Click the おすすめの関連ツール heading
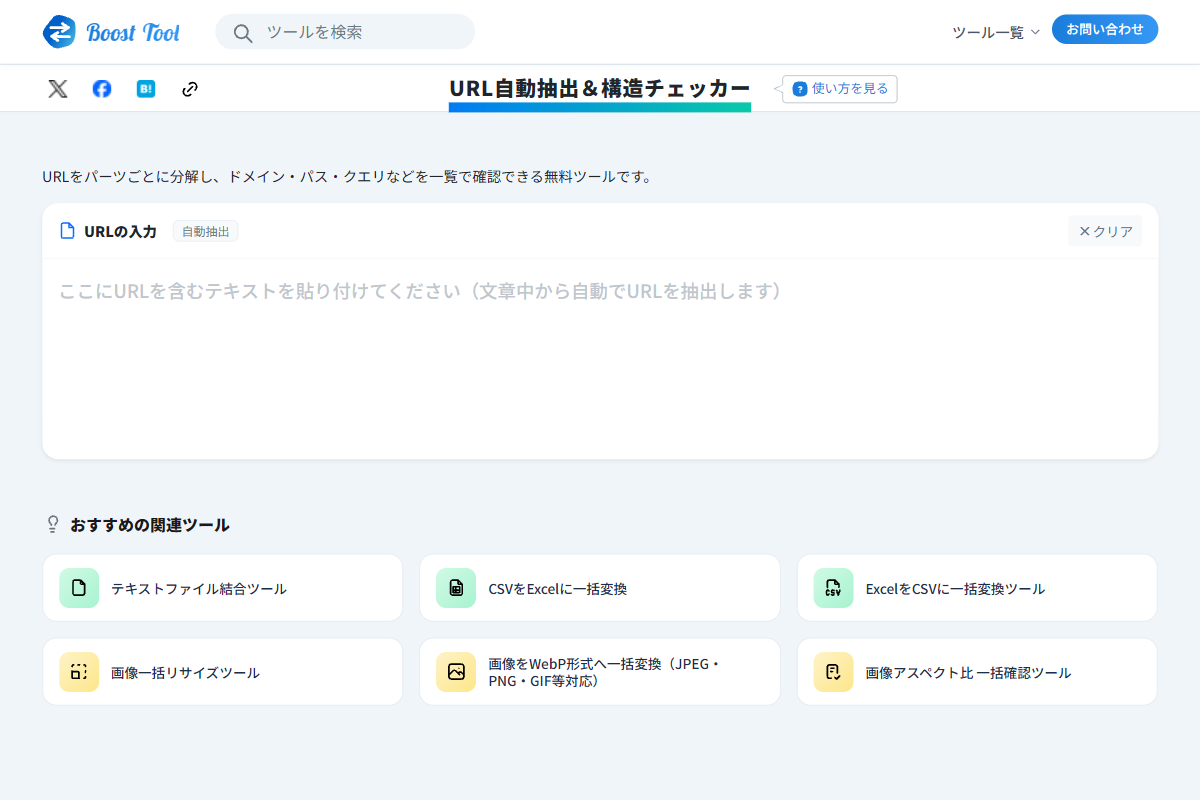This screenshot has width=1200, height=800. [150, 524]
